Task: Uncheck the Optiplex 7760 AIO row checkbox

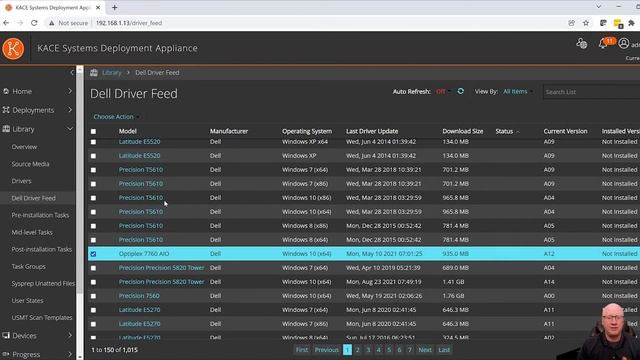Action: (x=93, y=254)
